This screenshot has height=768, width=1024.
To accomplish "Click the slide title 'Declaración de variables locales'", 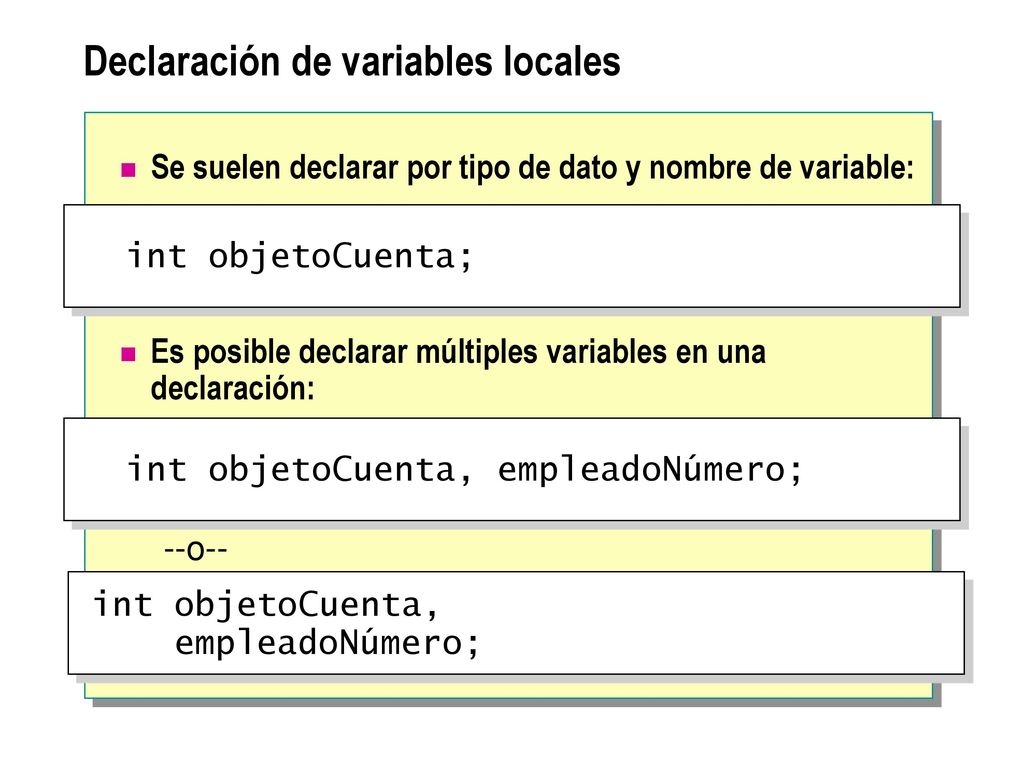I will (x=352, y=61).
